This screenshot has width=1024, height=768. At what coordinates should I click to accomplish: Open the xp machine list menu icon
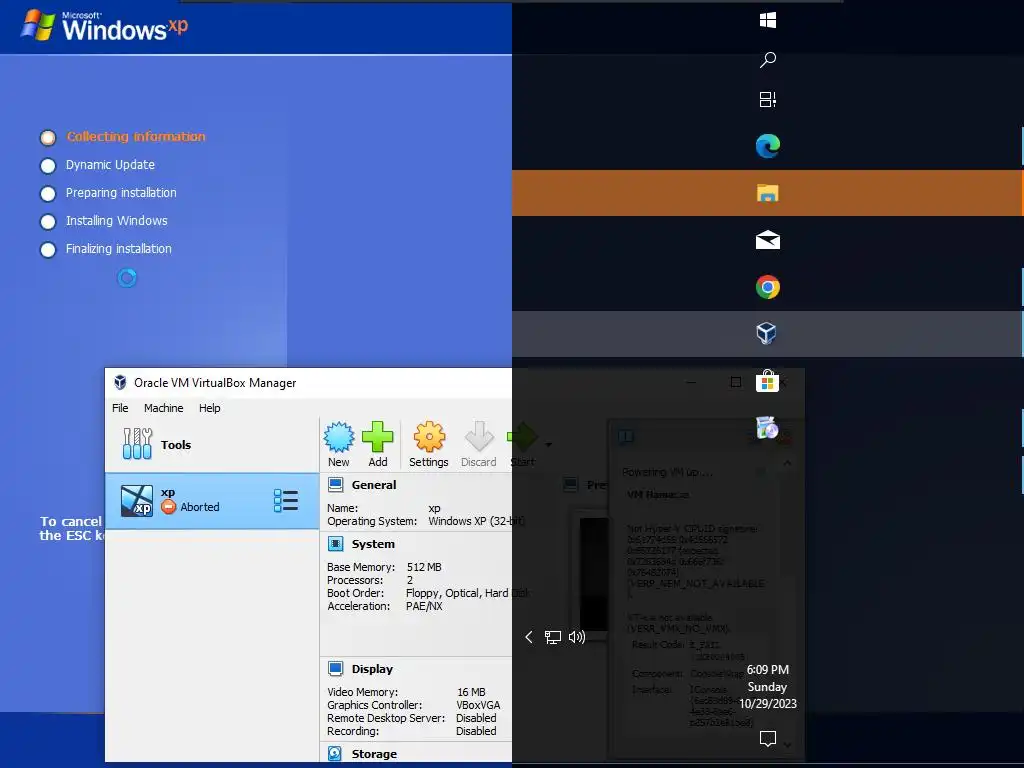pos(286,501)
